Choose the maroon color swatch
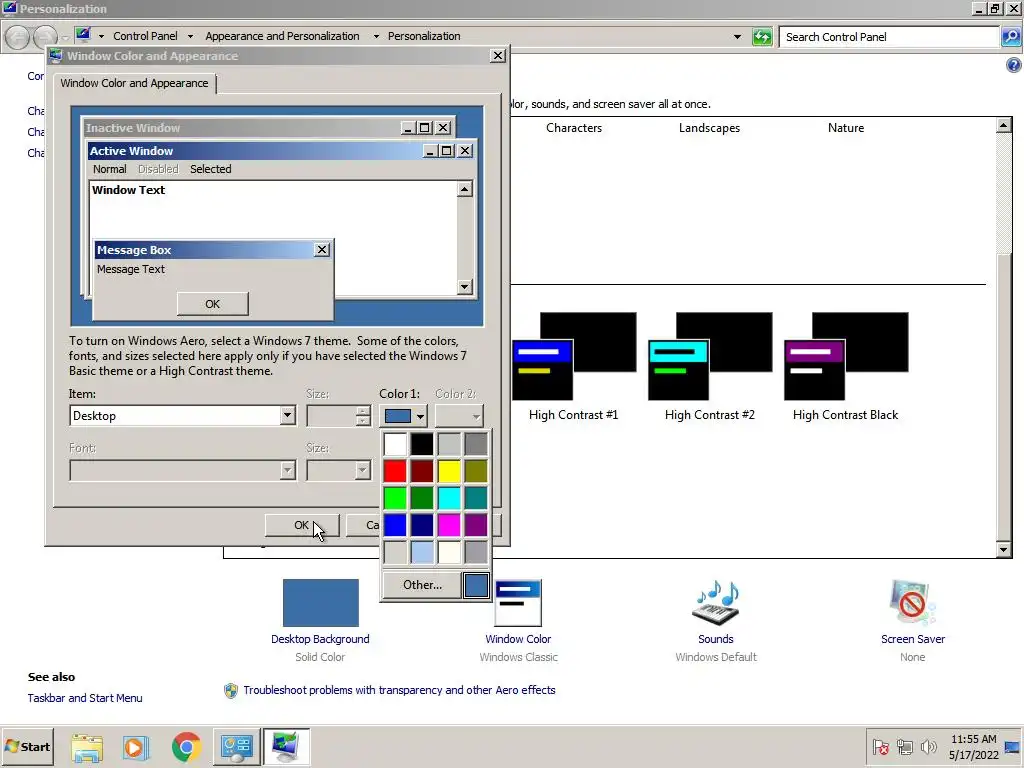The image size is (1024, 768). tap(422, 471)
